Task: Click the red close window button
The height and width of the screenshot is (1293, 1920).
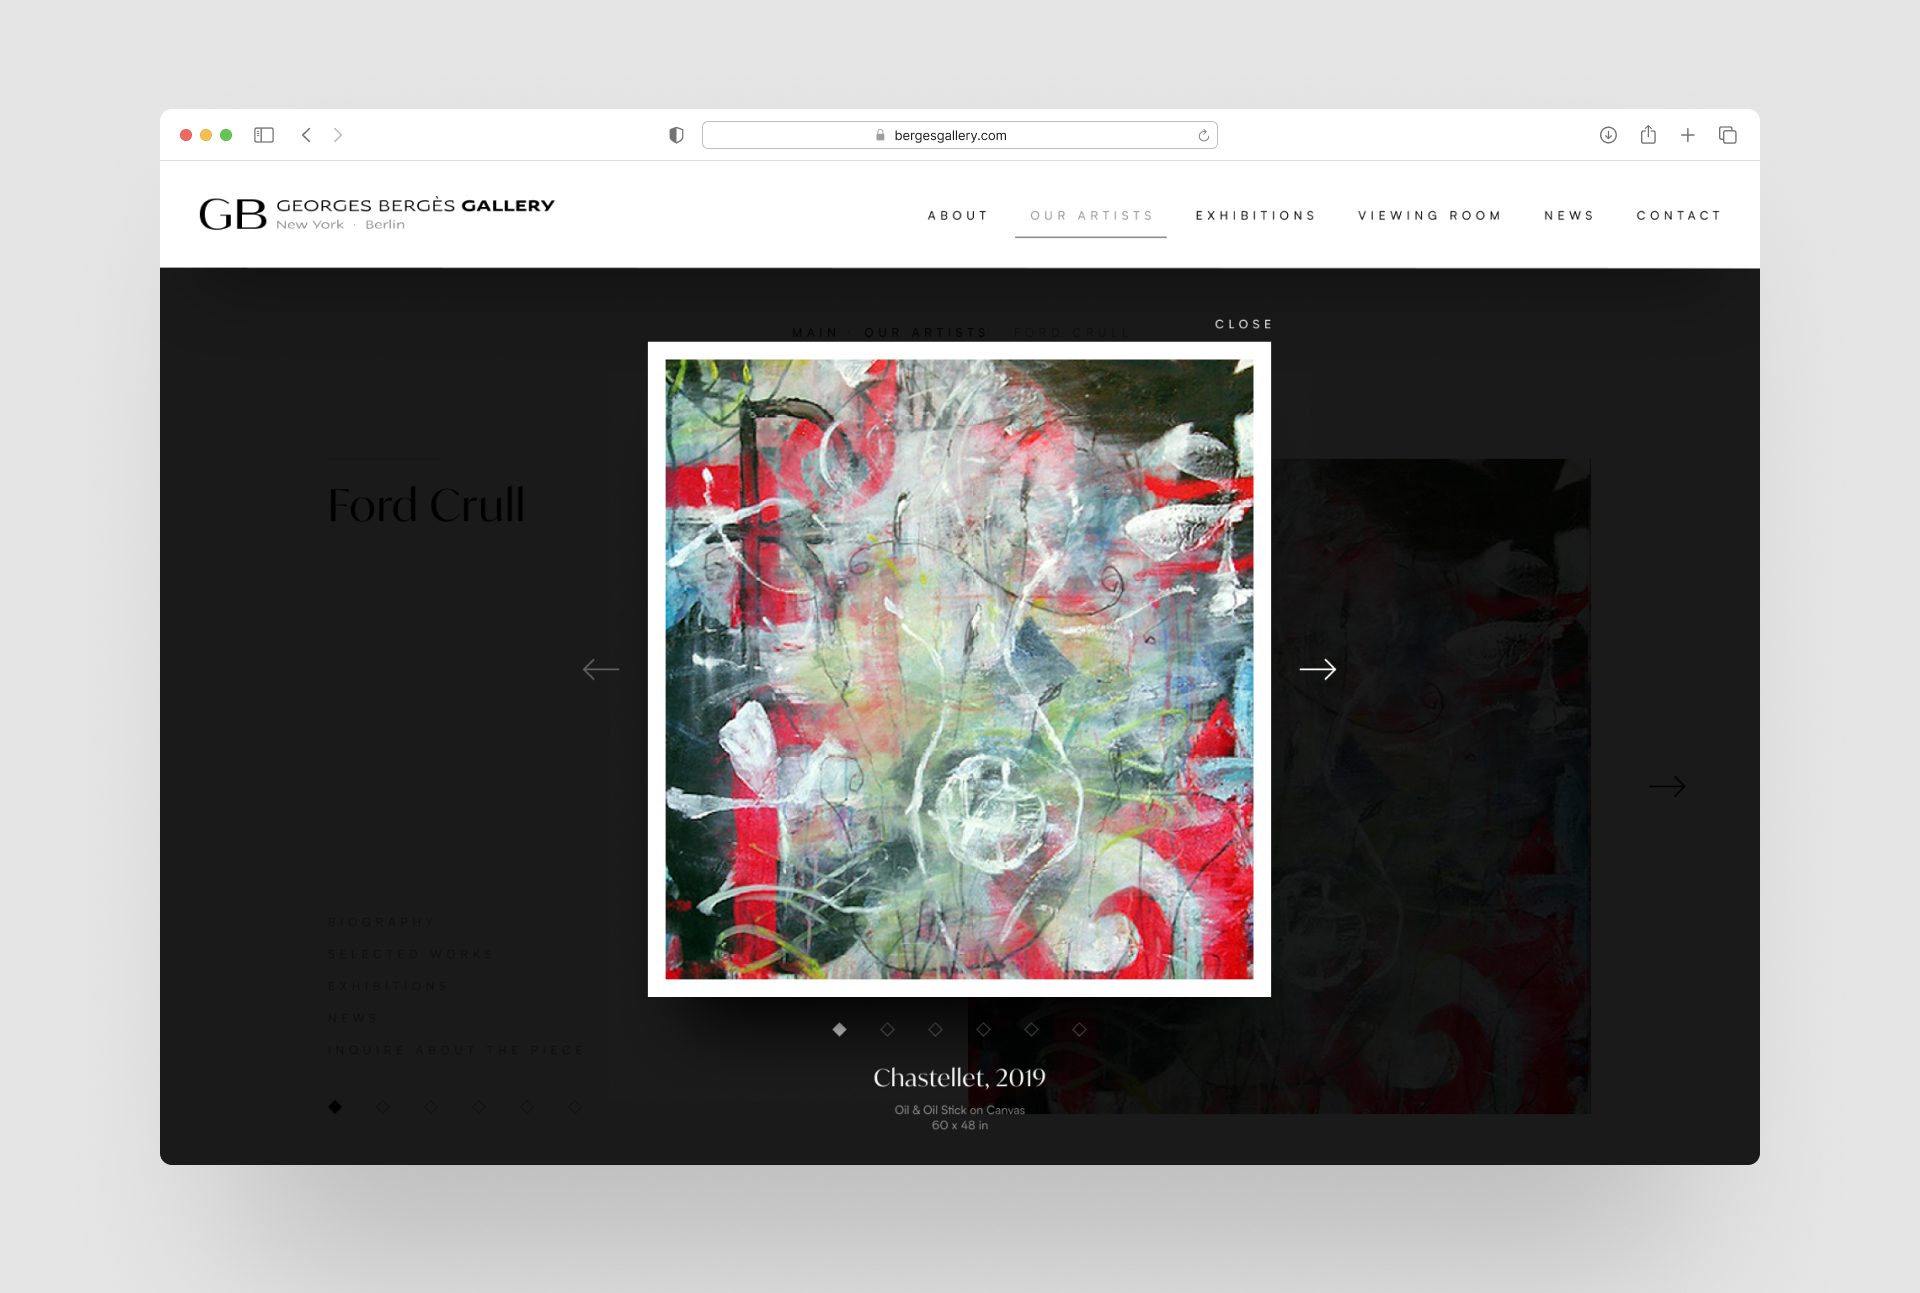Action: pos(186,135)
